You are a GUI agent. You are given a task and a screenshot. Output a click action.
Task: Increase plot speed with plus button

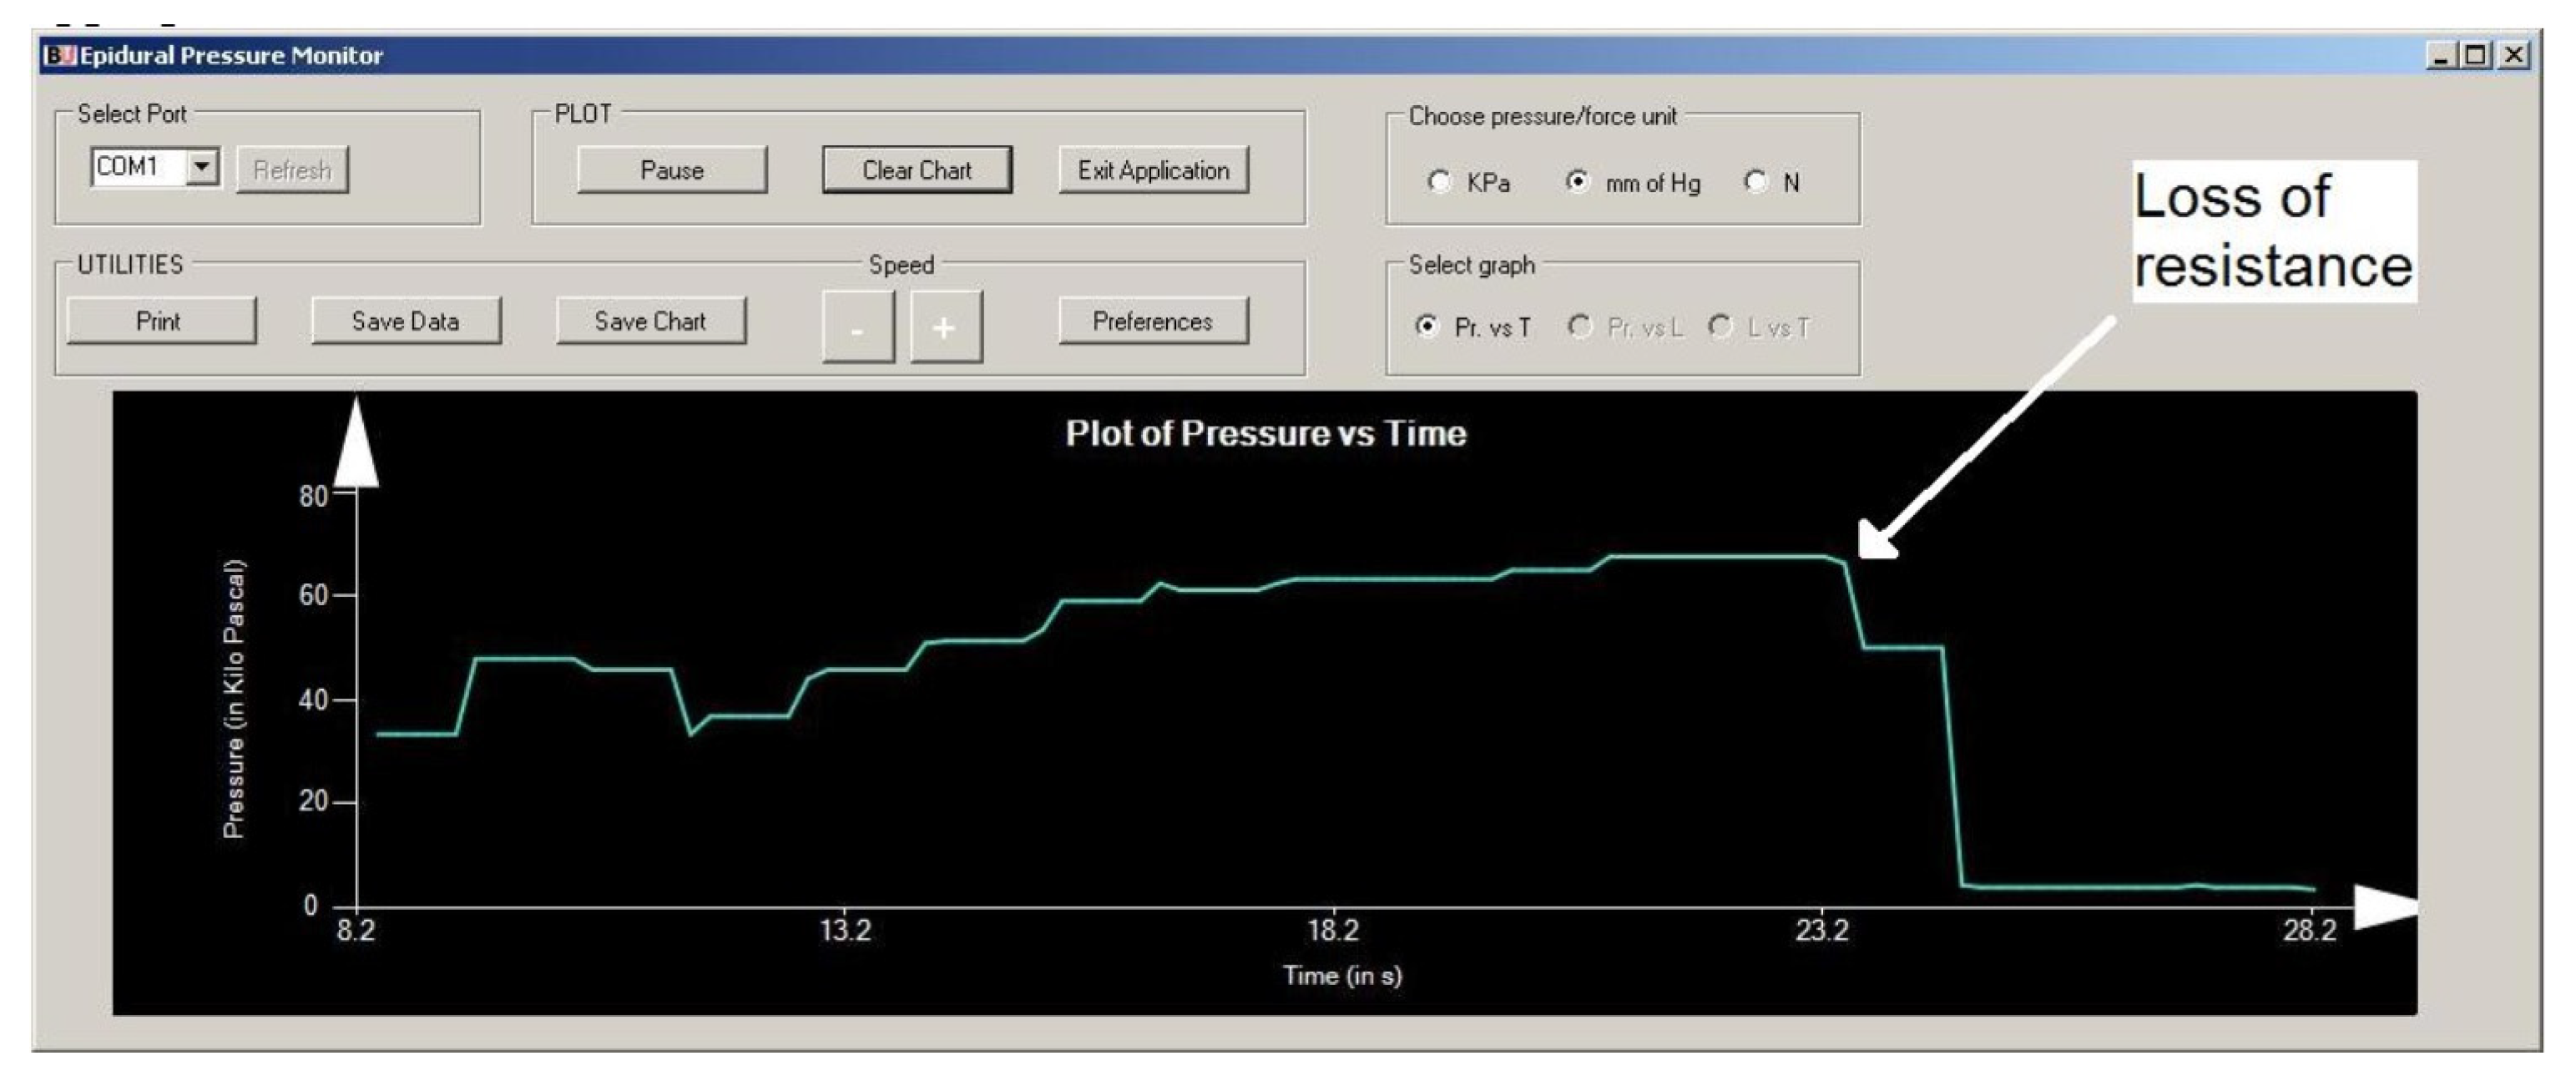pos(946,327)
